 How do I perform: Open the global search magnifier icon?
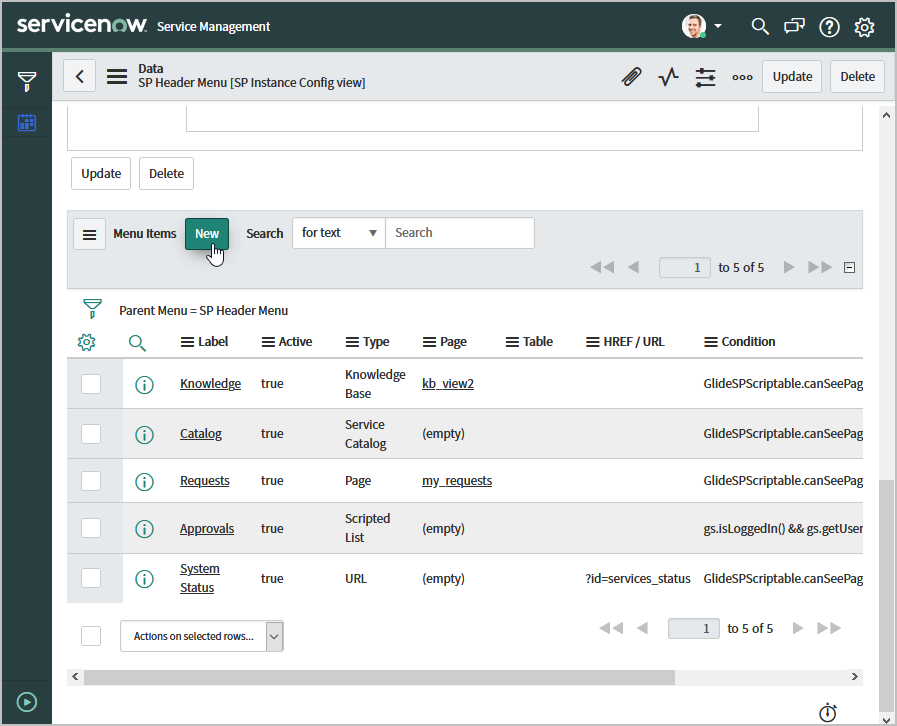(x=760, y=26)
